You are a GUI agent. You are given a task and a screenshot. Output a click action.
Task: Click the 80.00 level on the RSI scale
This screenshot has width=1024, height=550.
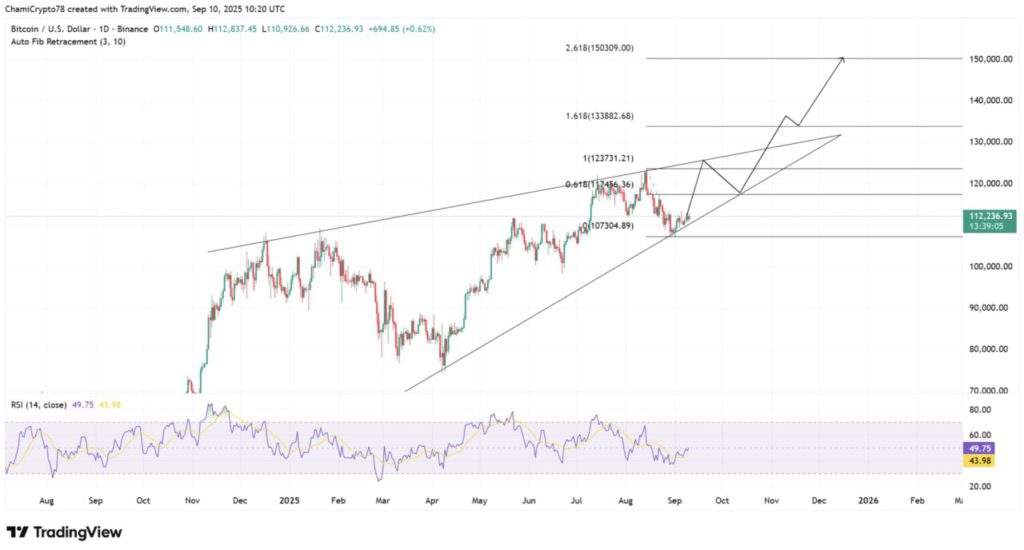point(979,409)
